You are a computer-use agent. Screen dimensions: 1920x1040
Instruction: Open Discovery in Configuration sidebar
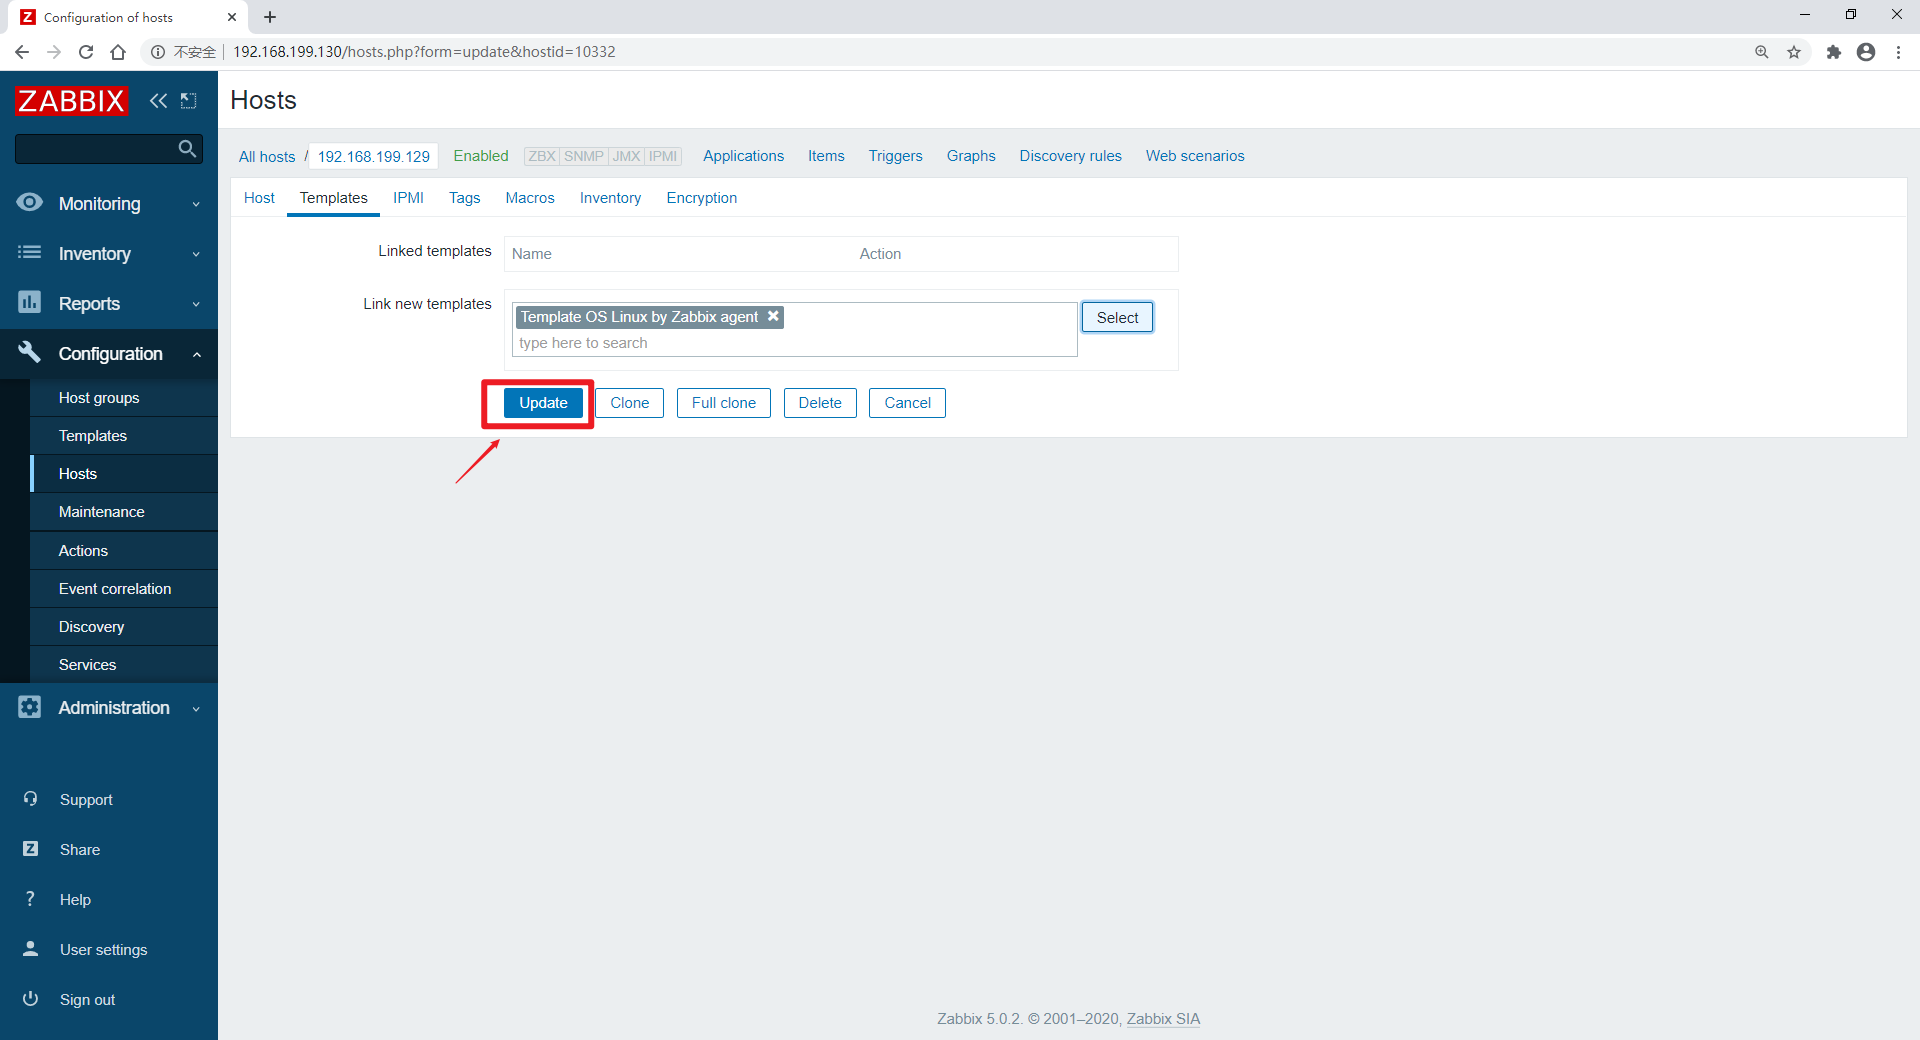pyautogui.click(x=124, y=626)
